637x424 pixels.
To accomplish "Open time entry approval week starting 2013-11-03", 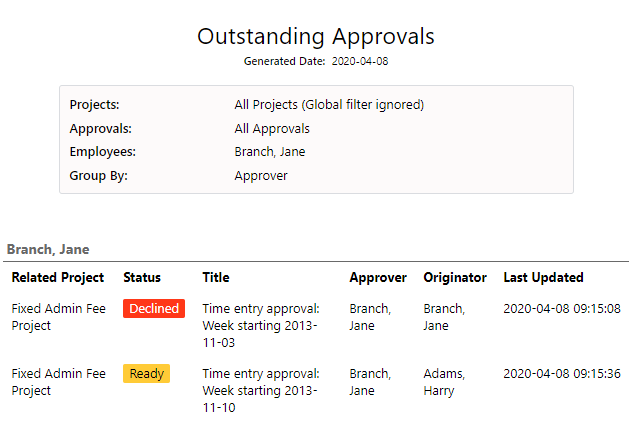I will [261, 326].
